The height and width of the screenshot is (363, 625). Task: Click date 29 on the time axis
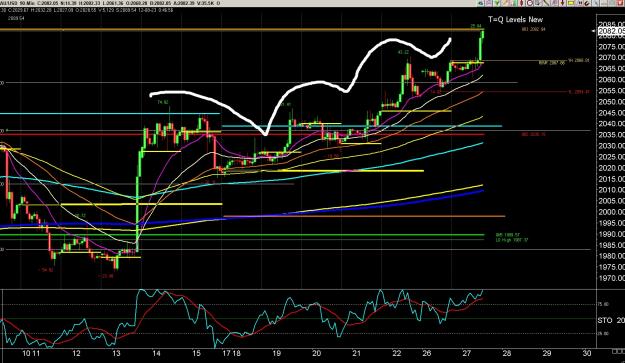click(x=547, y=353)
